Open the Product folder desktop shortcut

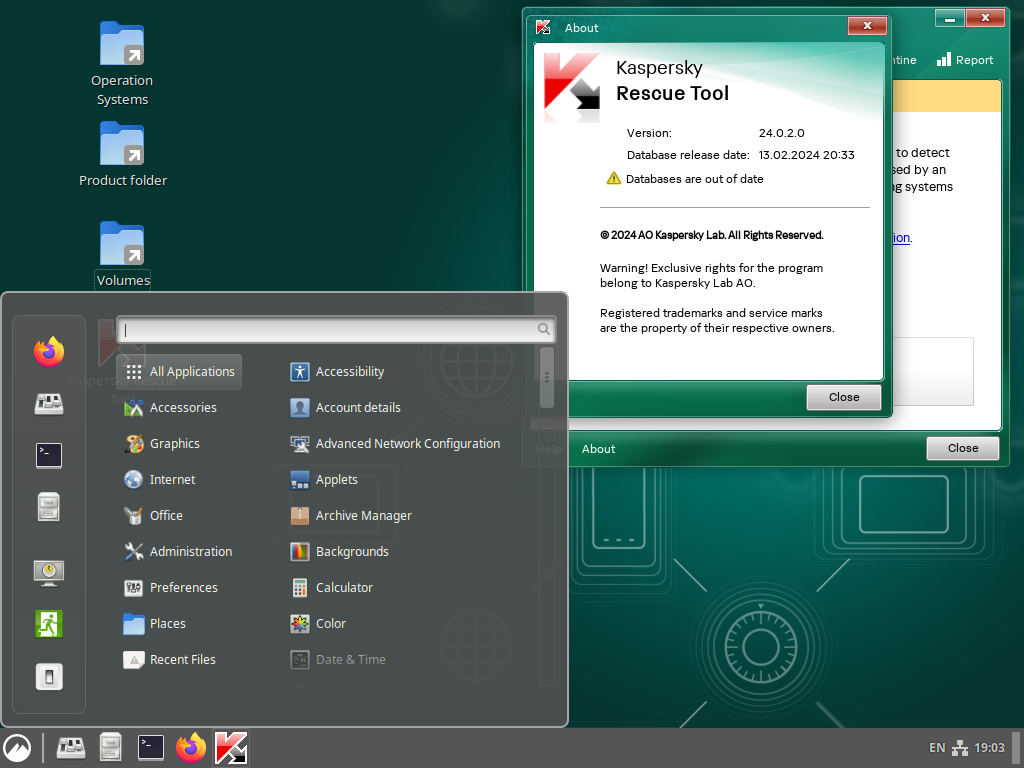pyautogui.click(x=123, y=154)
